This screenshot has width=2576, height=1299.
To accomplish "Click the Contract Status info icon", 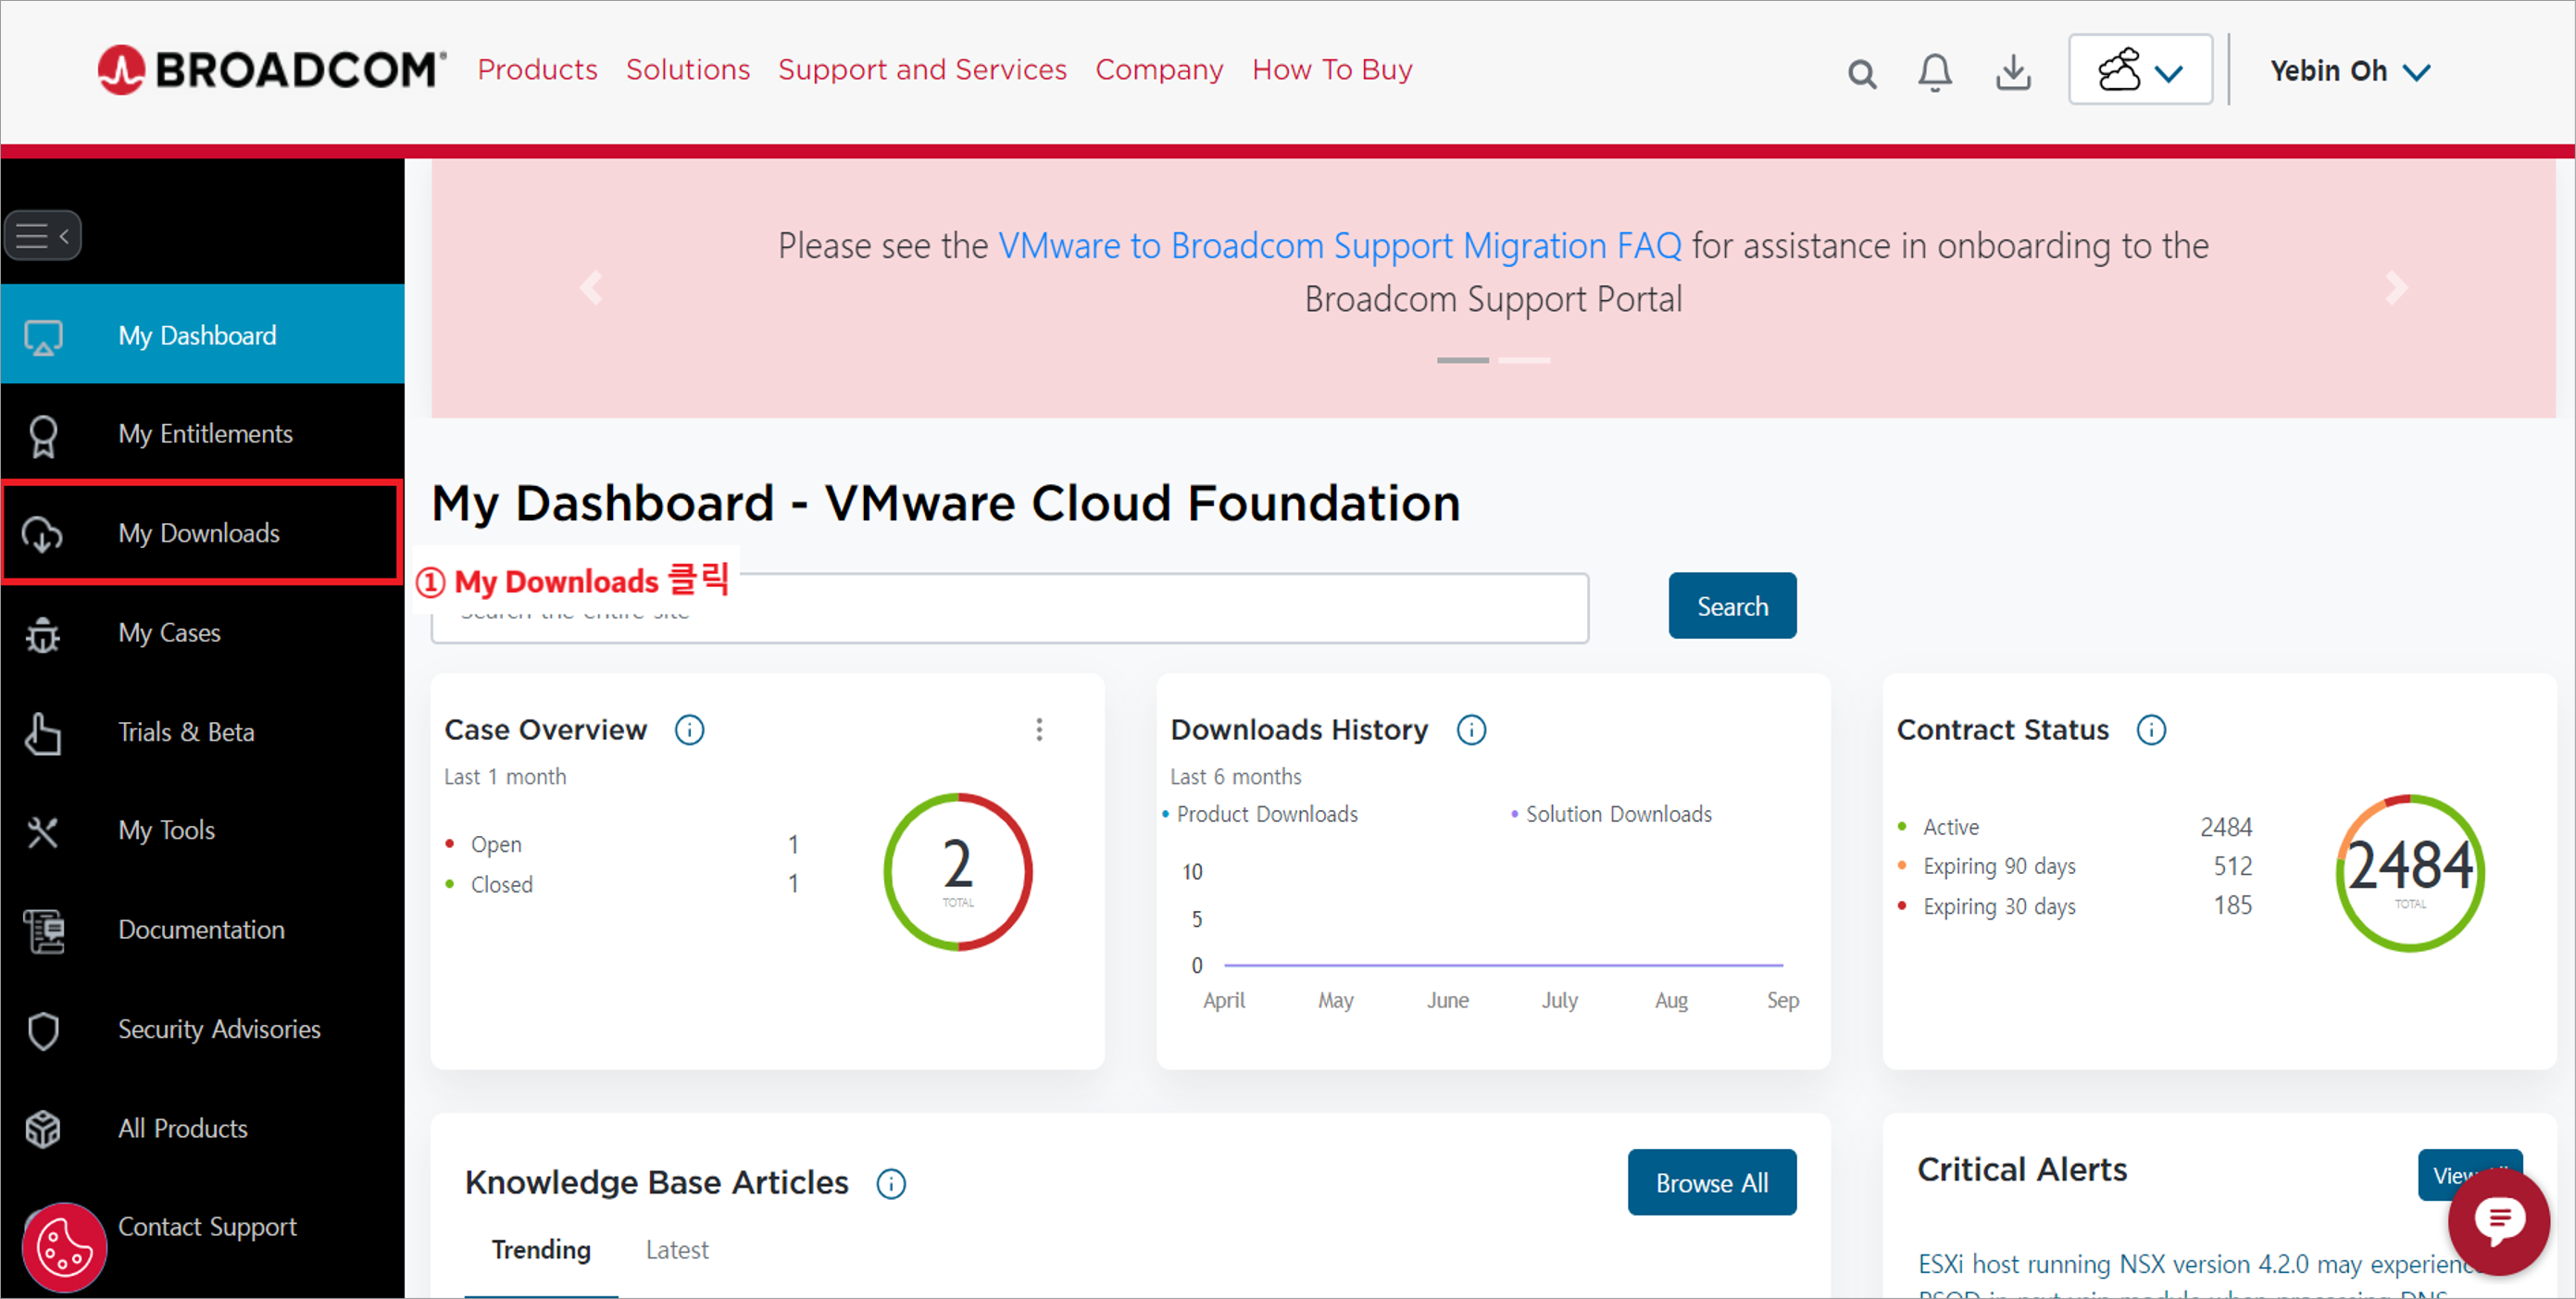I will 2150,730.
